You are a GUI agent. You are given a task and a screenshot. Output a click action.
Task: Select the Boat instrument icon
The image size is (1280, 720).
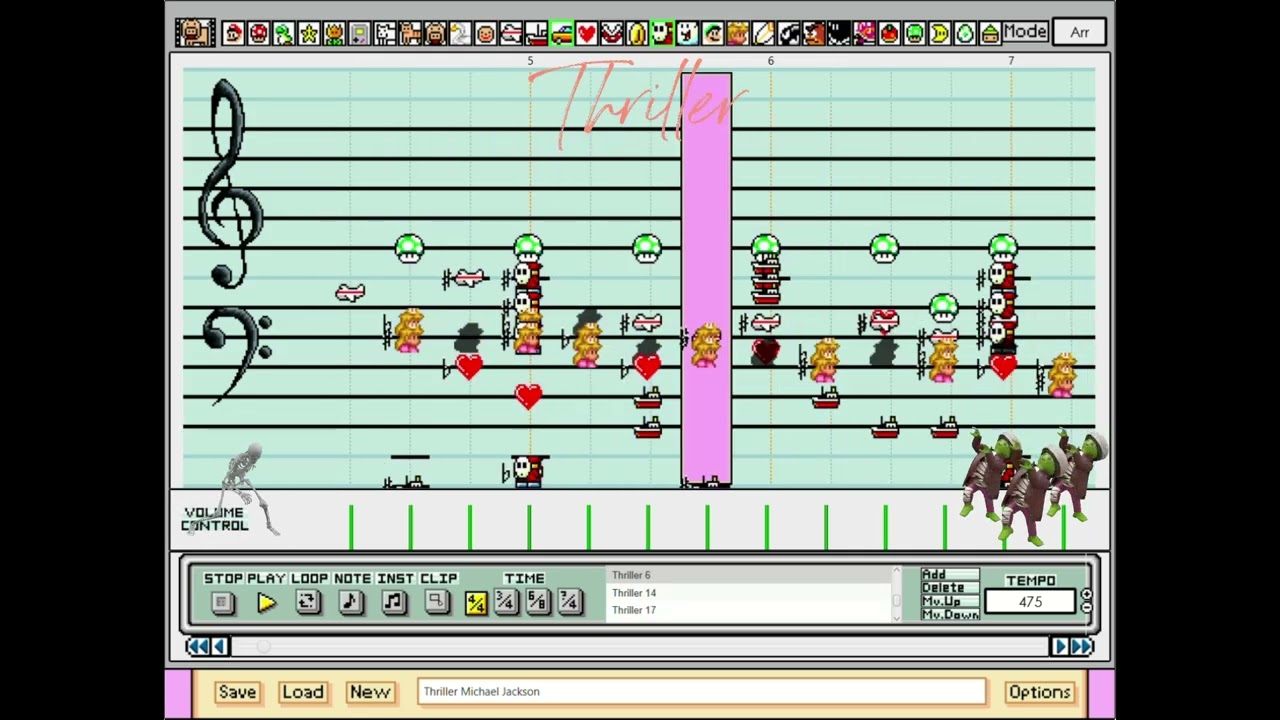[536, 33]
